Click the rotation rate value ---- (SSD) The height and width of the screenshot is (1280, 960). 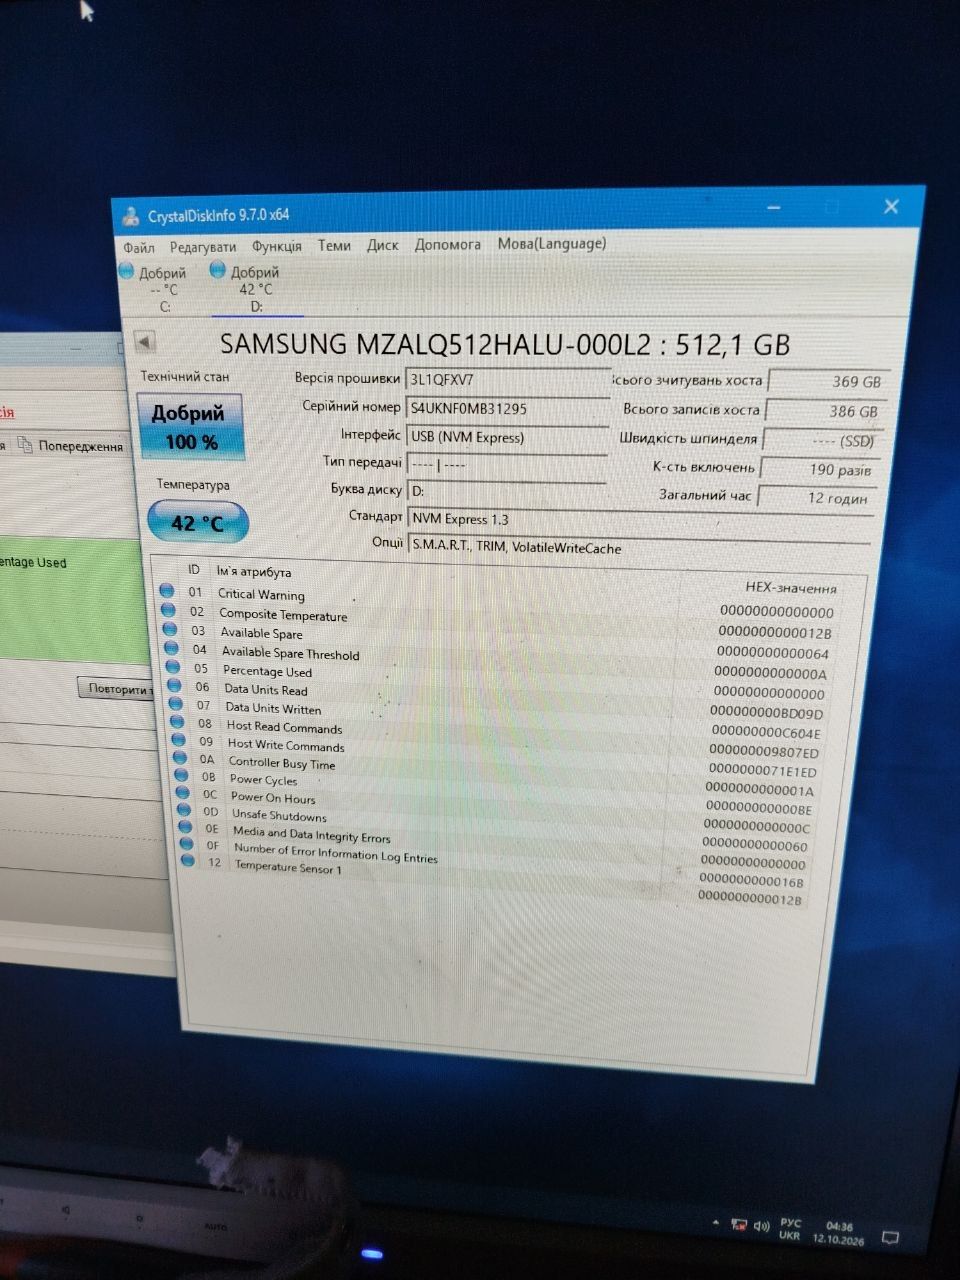coord(821,440)
